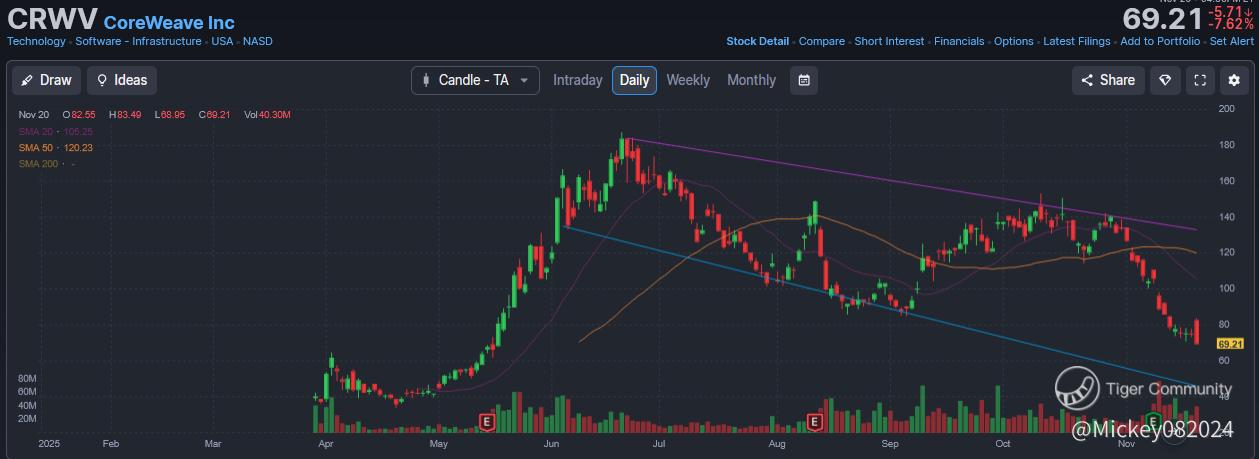Click the 69.21 price tag on axis
The image size is (1259, 459).
click(x=1230, y=344)
